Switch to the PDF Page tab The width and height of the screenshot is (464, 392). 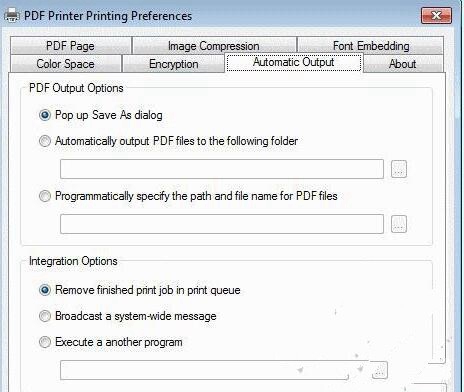coord(70,46)
